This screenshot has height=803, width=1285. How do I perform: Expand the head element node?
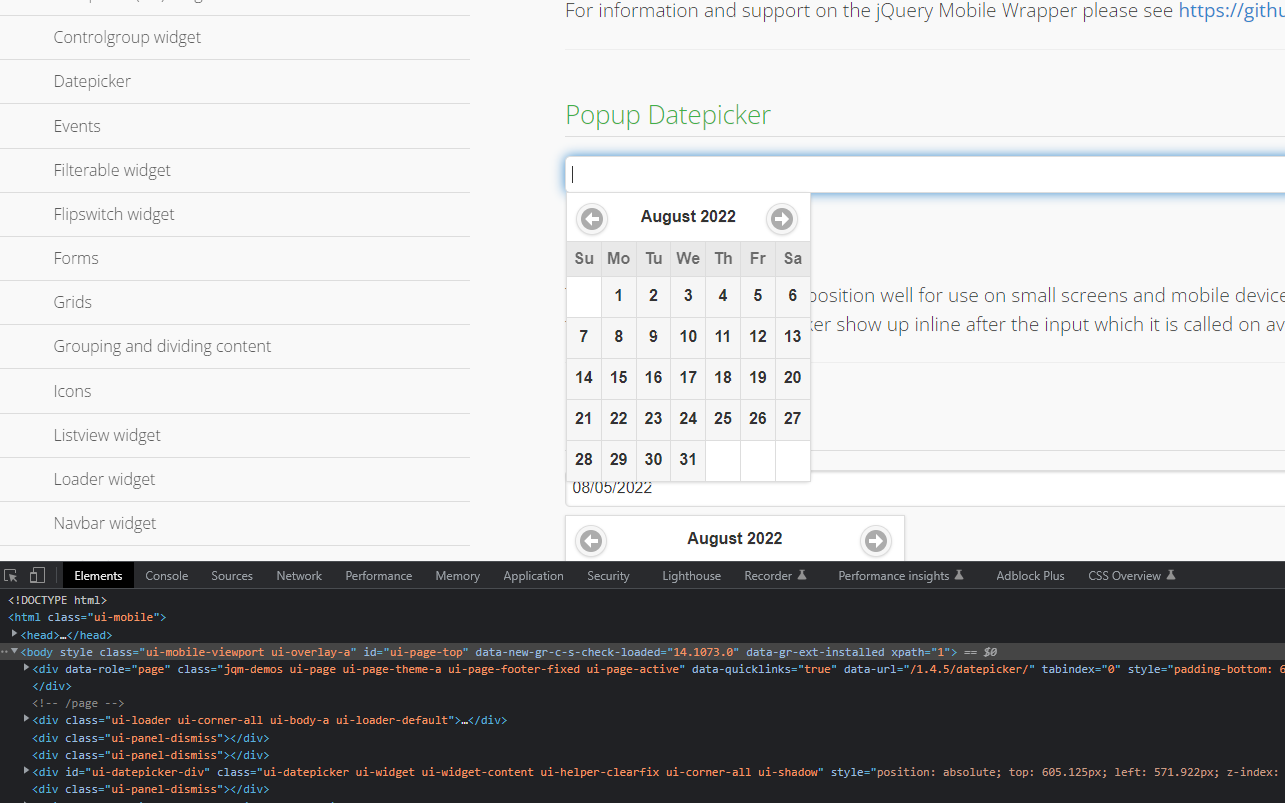click(x=14, y=634)
